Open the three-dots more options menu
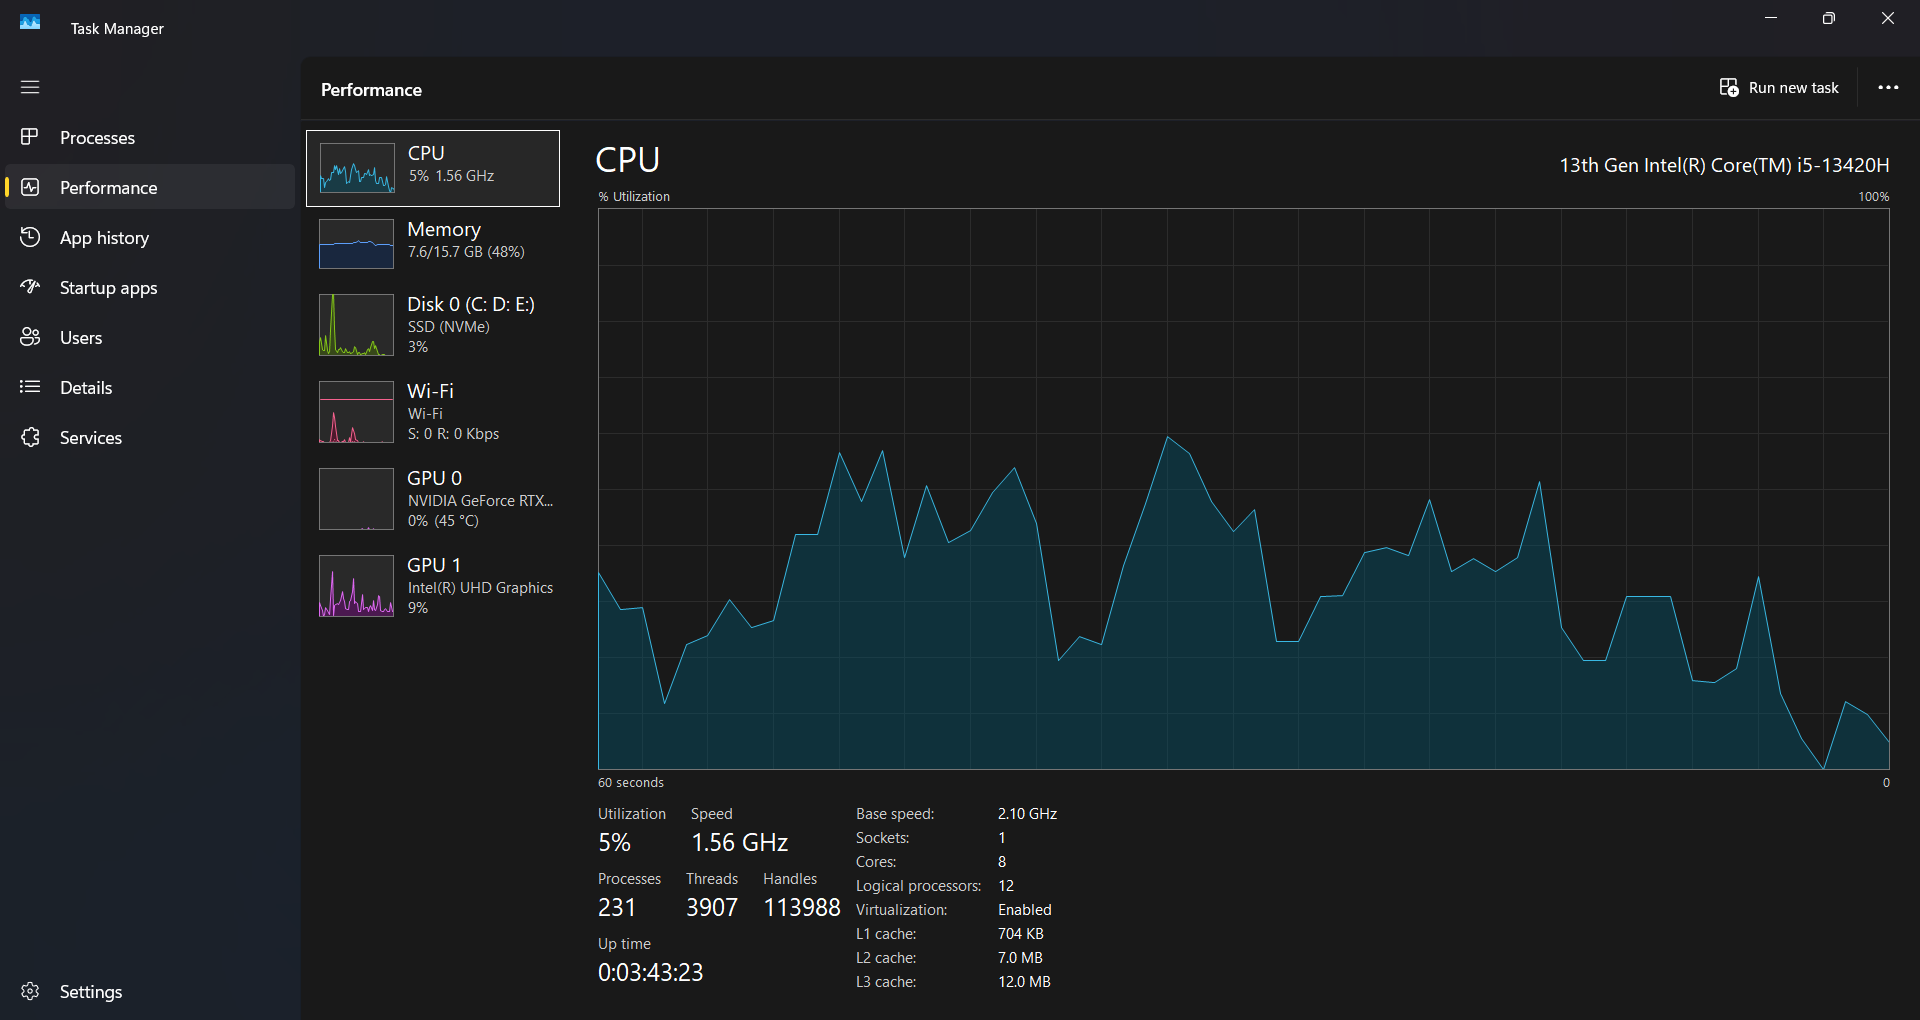 (1888, 88)
